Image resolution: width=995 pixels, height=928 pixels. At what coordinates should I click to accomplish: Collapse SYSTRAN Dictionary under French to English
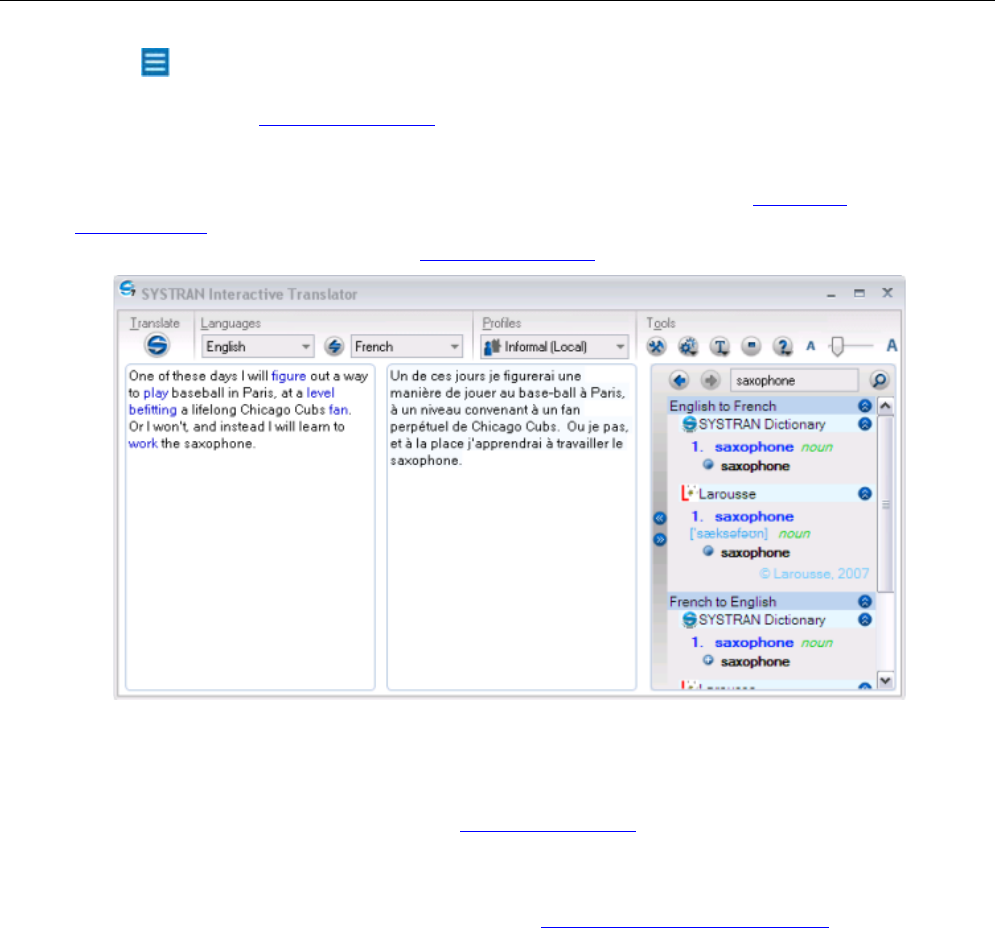click(x=865, y=620)
